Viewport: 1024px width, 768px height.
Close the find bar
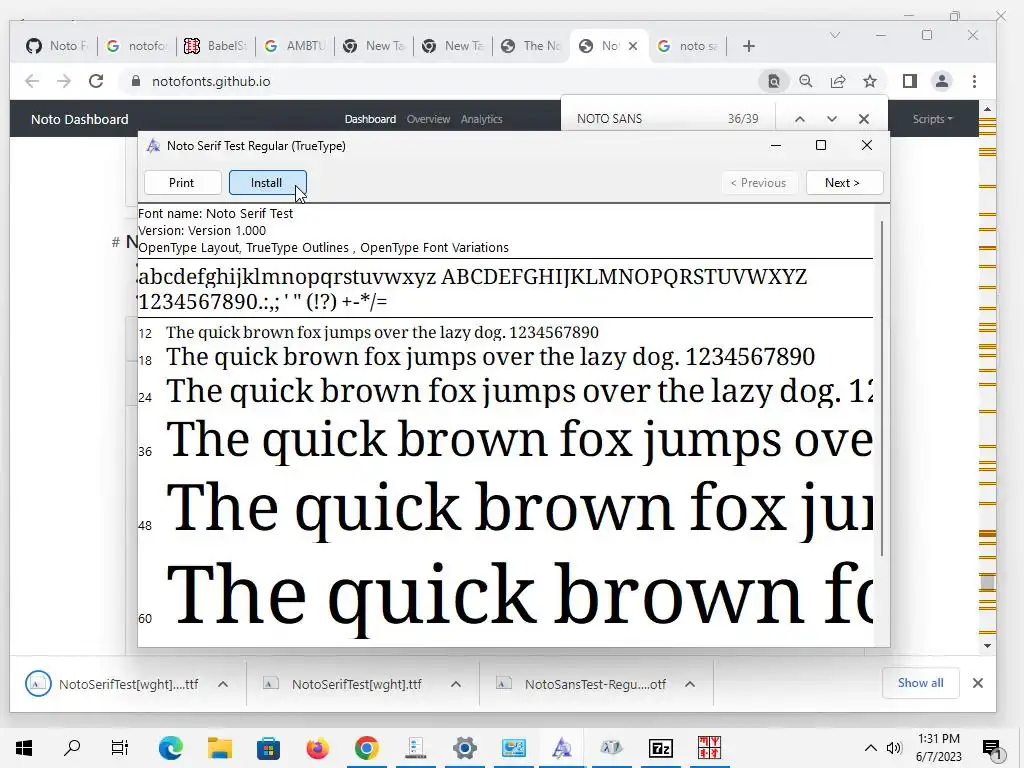pos(863,119)
